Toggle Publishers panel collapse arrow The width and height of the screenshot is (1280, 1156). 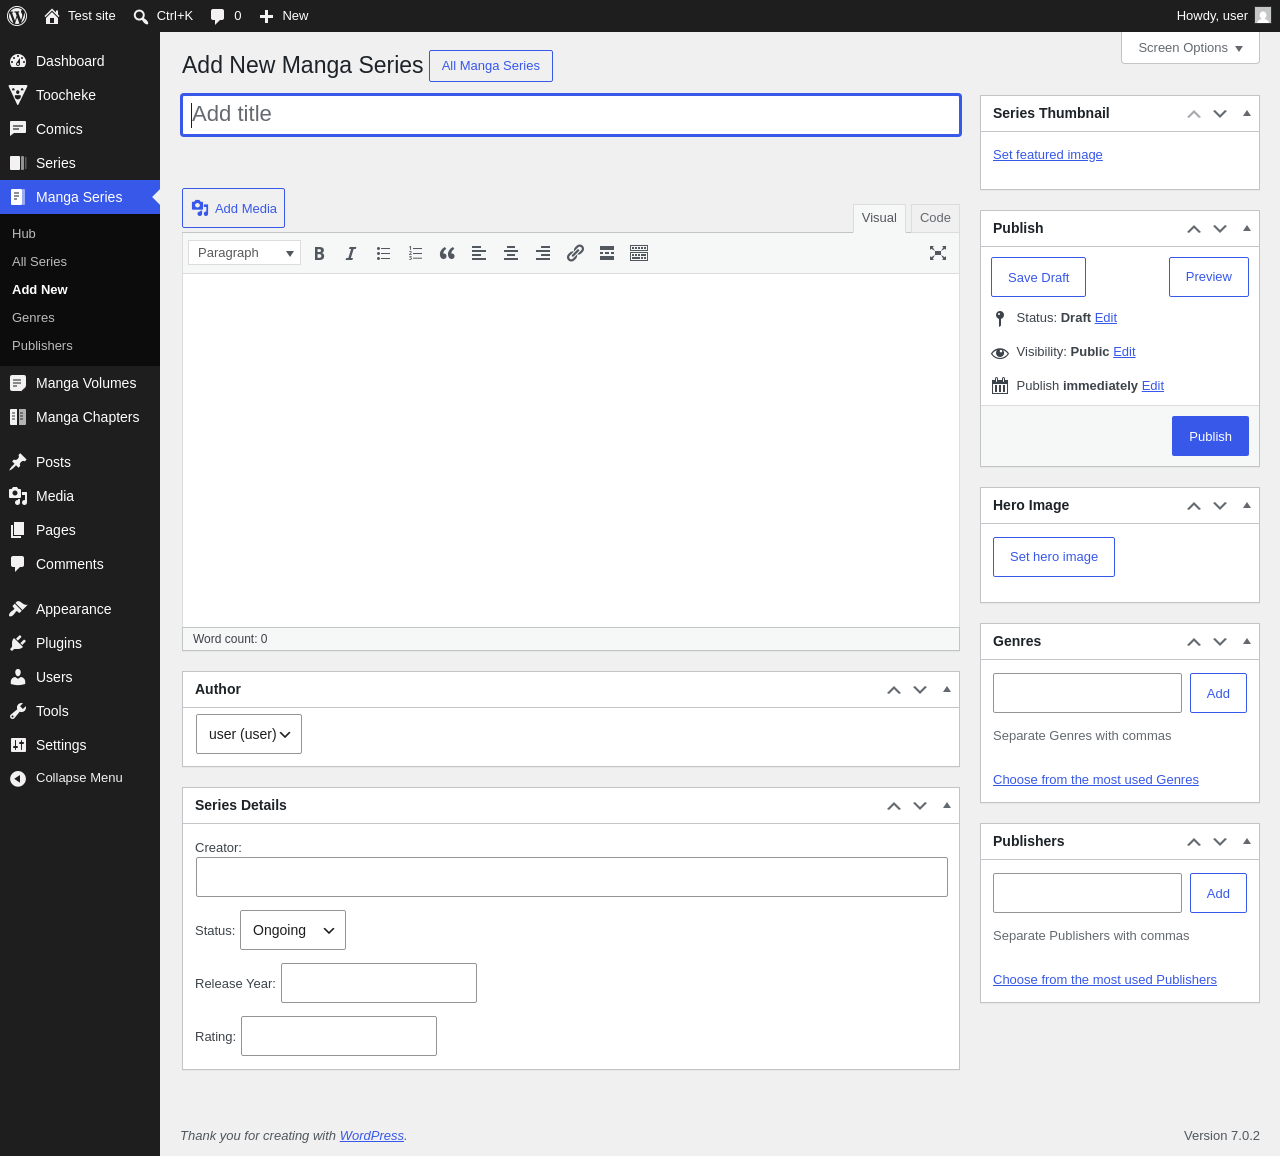(1247, 841)
